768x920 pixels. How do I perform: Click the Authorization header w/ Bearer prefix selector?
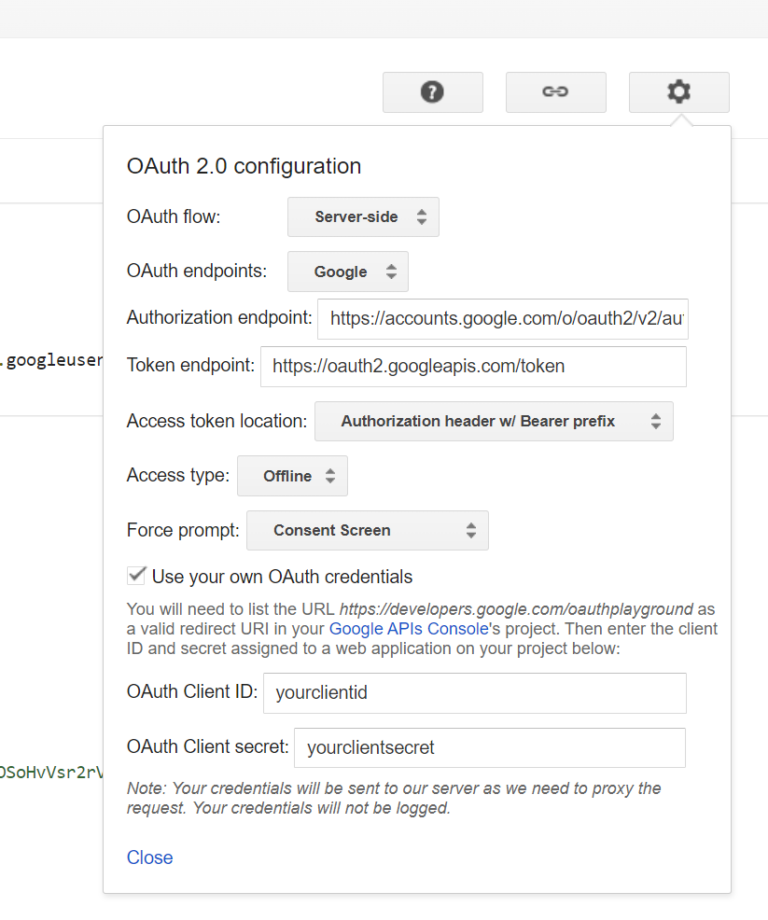click(494, 421)
